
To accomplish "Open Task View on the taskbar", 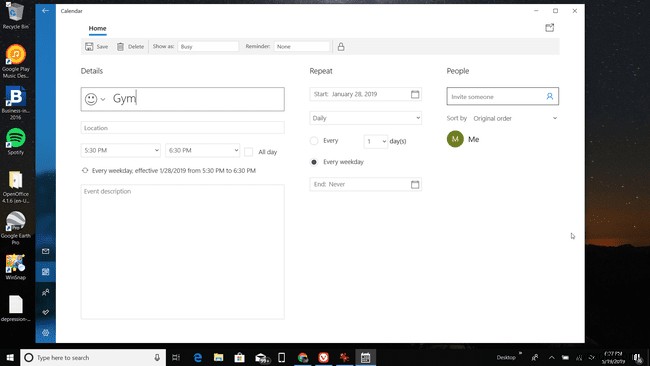I will 176,357.
